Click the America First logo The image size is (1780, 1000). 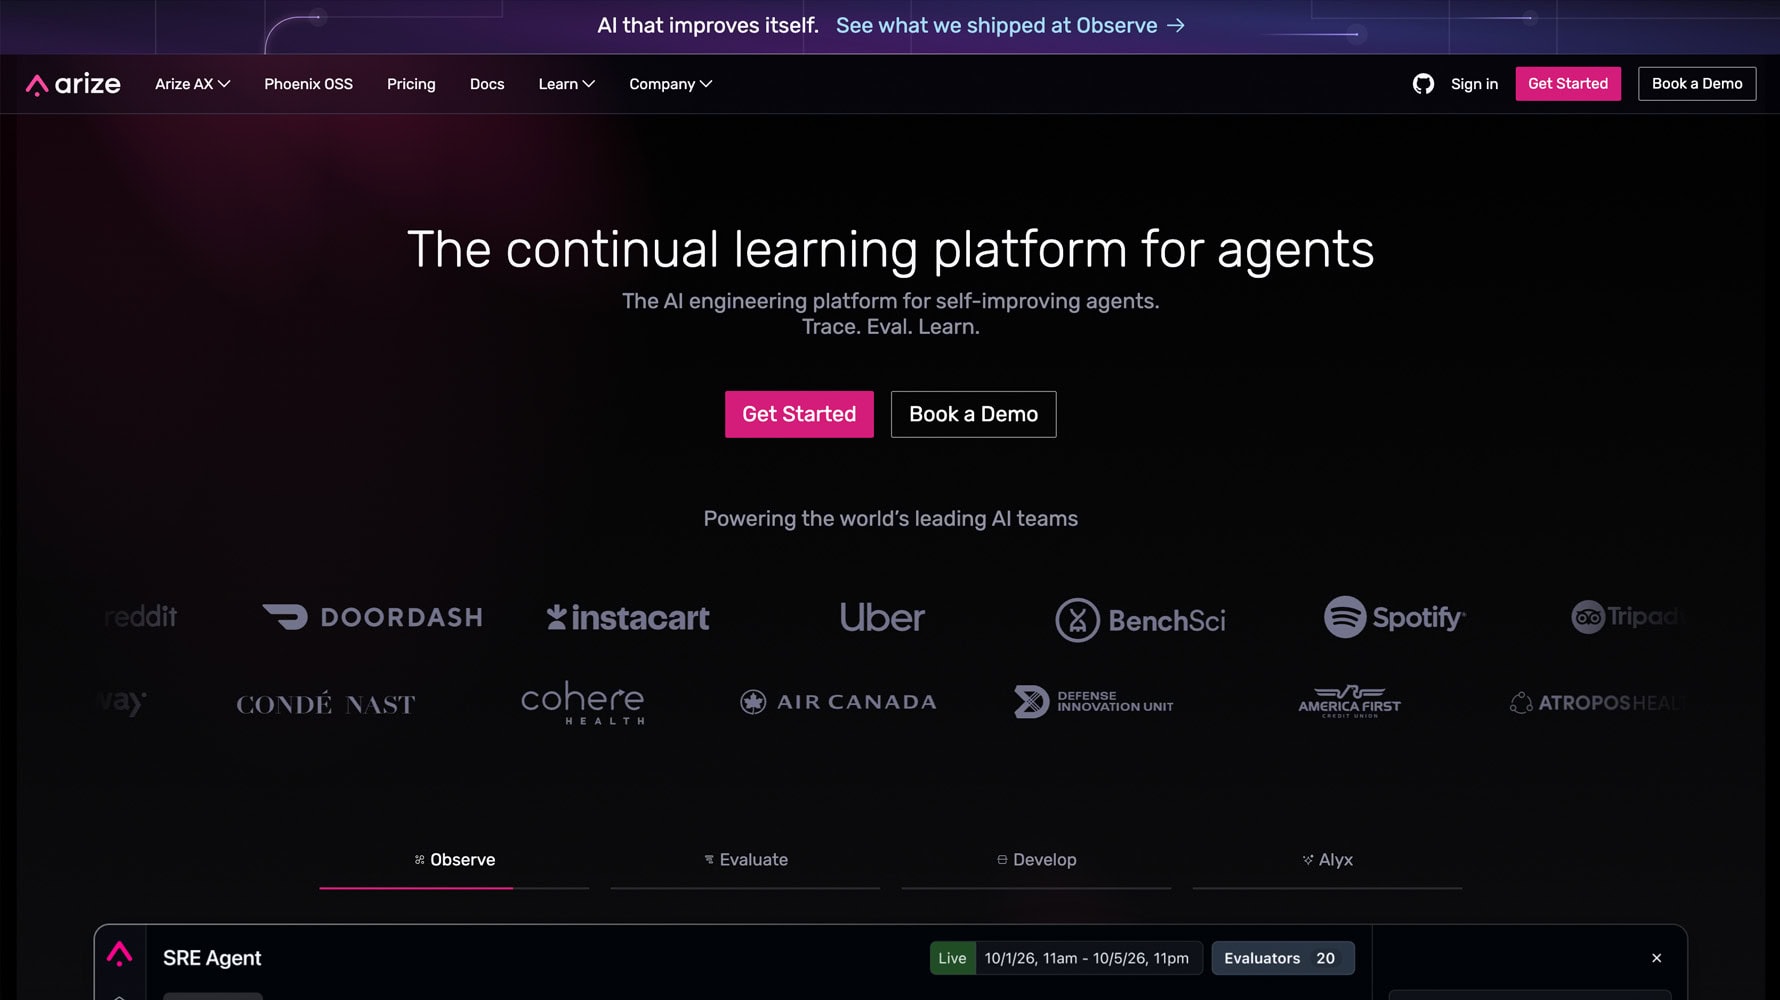[1350, 702]
